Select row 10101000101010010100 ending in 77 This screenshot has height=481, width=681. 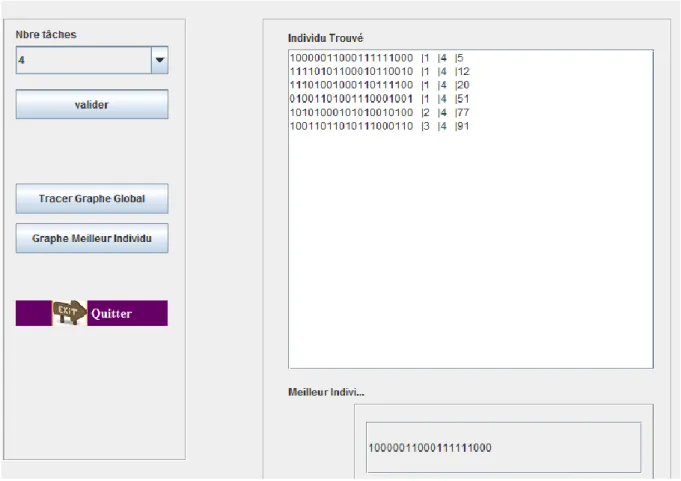tap(380, 112)
